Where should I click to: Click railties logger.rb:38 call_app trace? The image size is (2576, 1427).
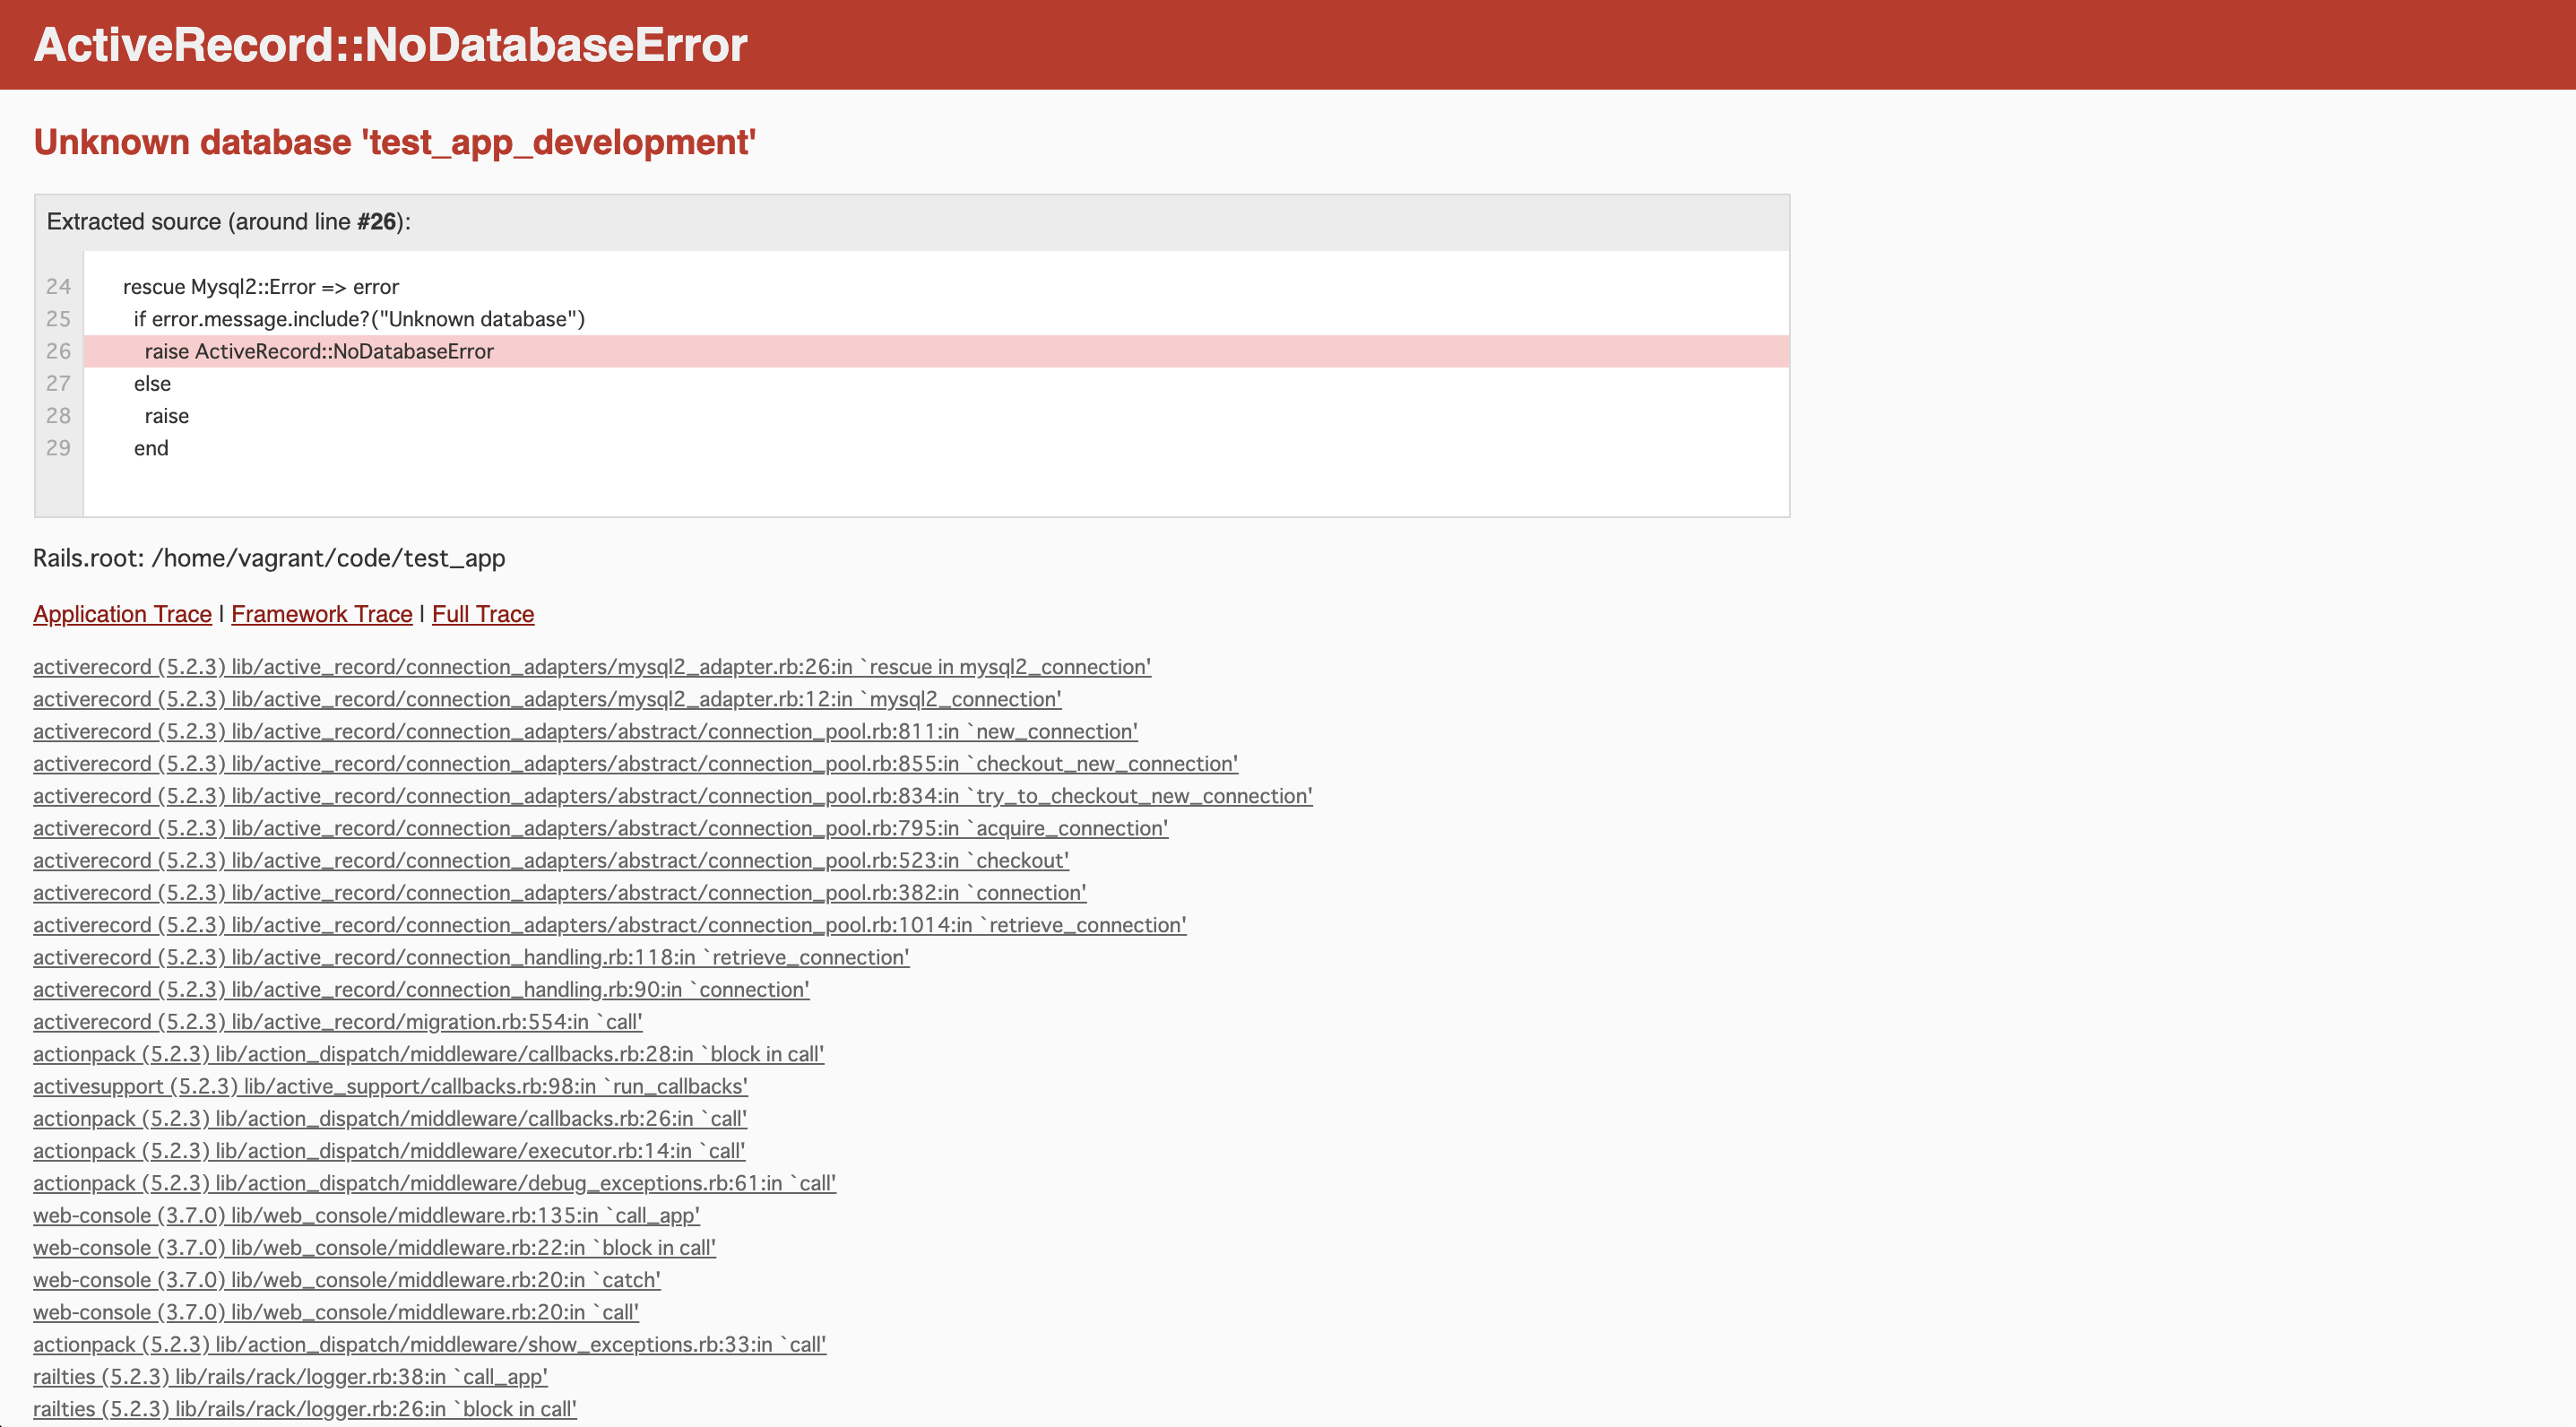(290, 1377)
